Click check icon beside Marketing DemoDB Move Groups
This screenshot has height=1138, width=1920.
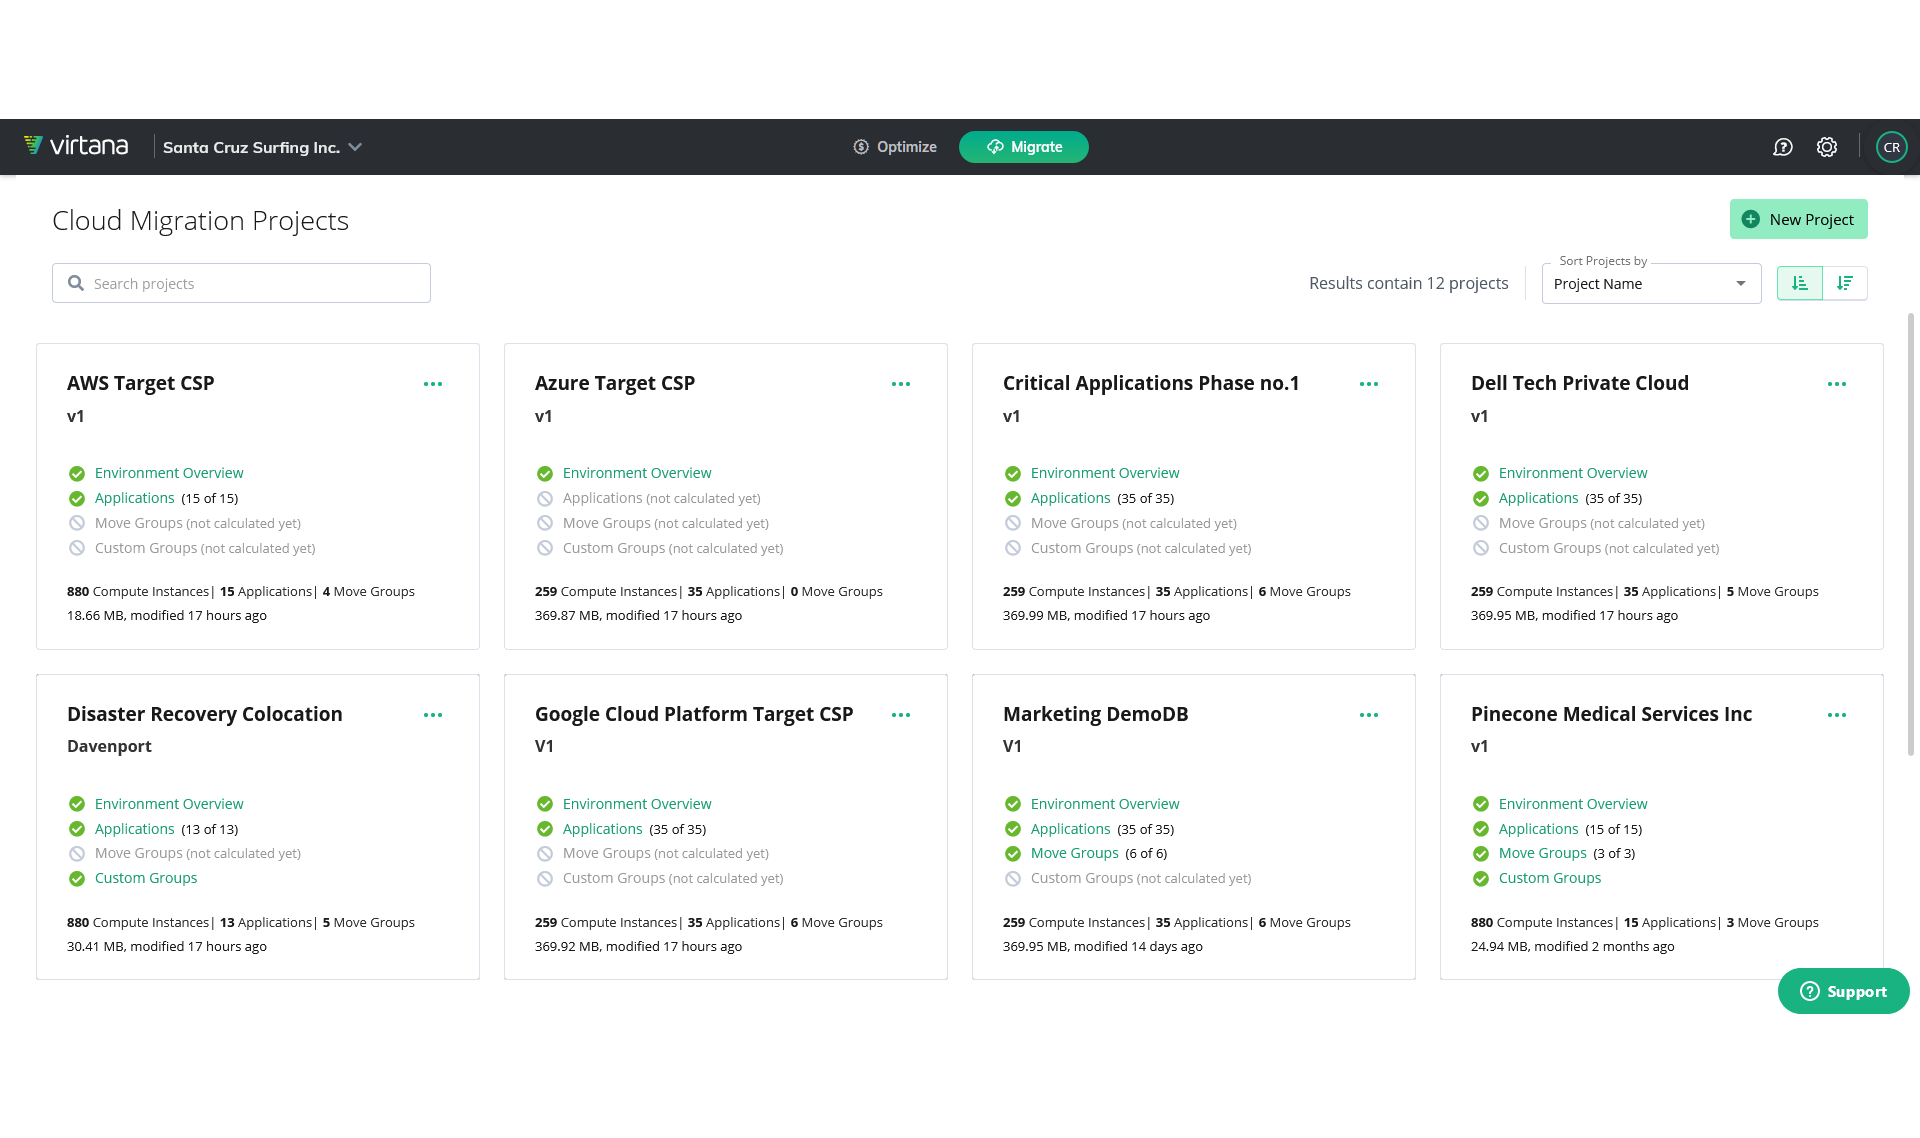point(1013,854)
